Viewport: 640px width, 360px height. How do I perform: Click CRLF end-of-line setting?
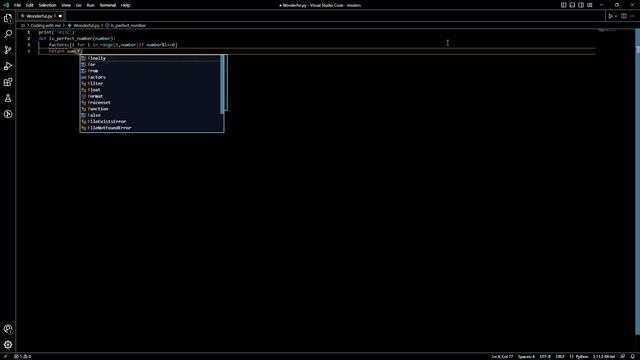(560, 356)
